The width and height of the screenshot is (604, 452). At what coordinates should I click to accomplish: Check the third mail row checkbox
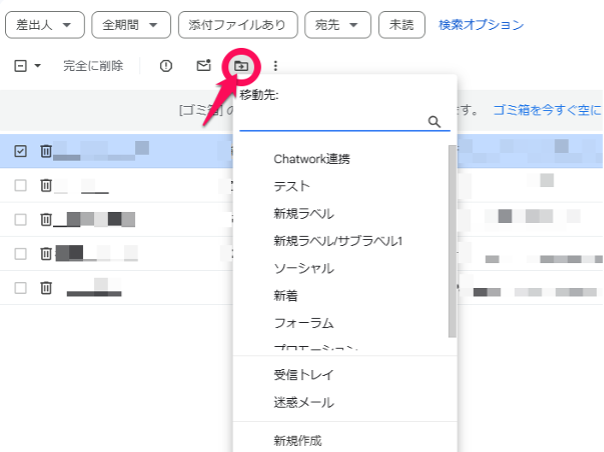pos(20,220)
